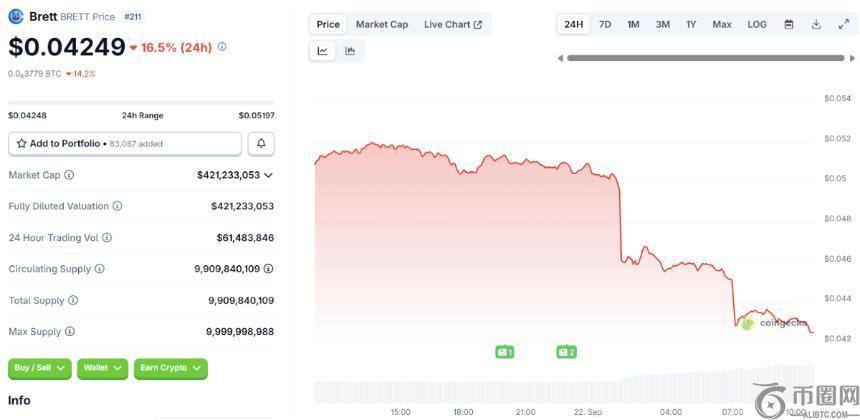Switch to the candlestick chart view
This screenshot has width=860, height=420.
pos(350,51)
